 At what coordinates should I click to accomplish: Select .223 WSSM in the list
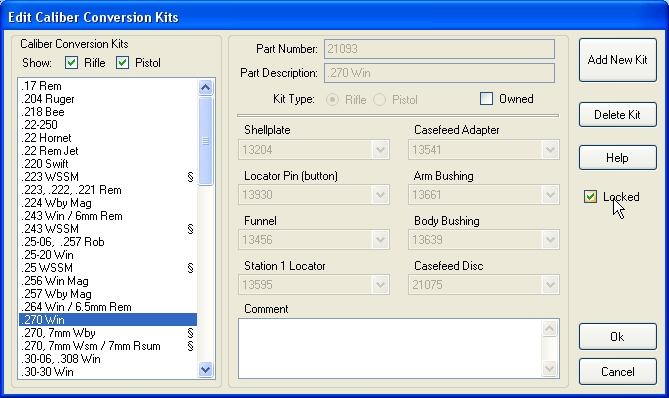(108, 177)
